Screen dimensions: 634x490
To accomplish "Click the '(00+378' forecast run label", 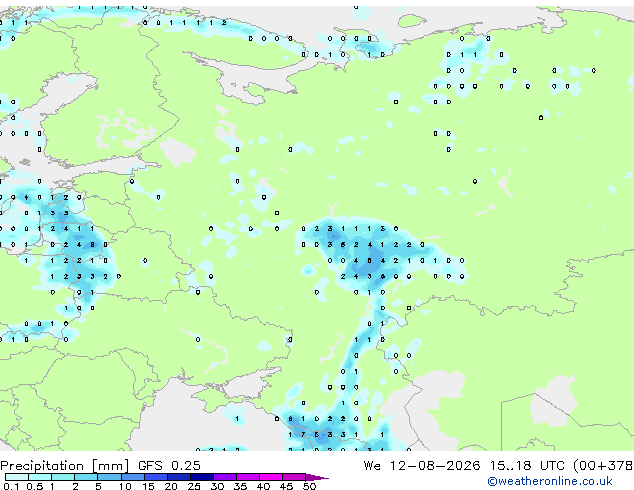I will [603, 466].
